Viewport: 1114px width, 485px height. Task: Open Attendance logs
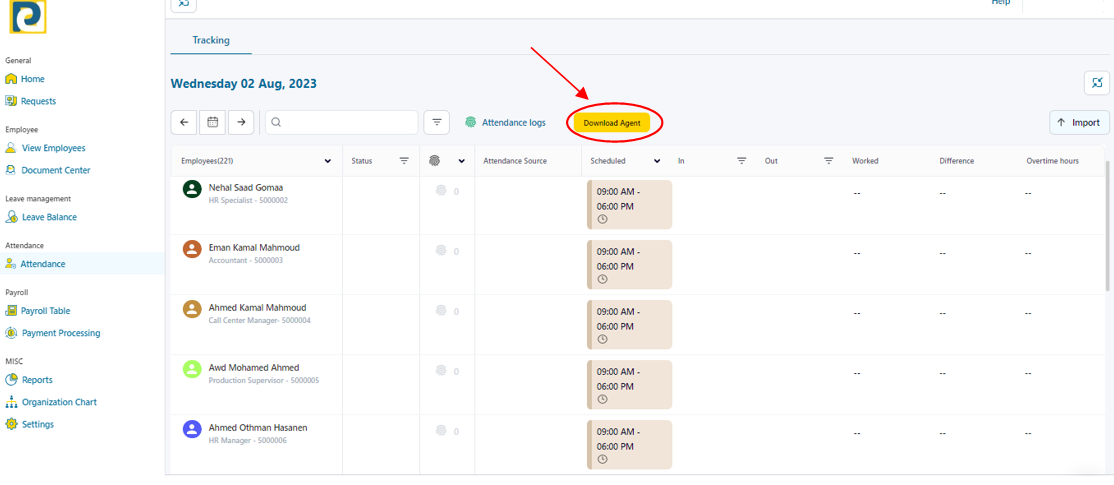pyautogui.click(x=505, y=122)
